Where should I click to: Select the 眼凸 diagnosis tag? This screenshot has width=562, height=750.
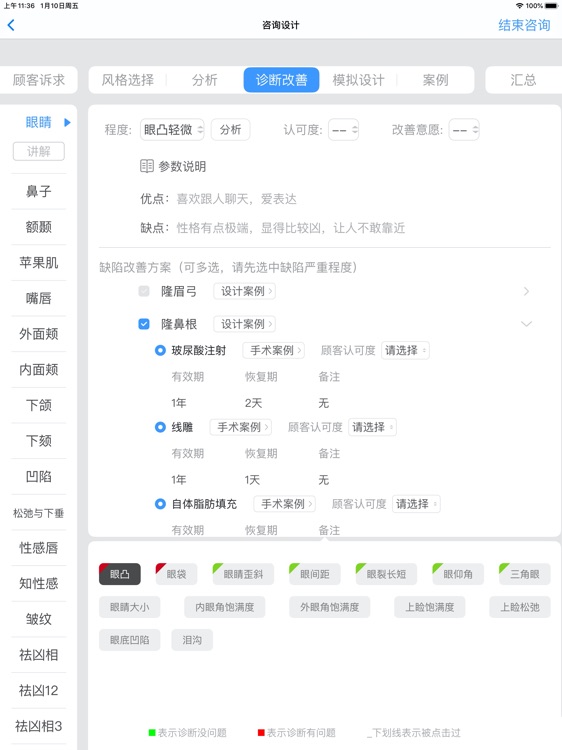[x=120, y=574]
